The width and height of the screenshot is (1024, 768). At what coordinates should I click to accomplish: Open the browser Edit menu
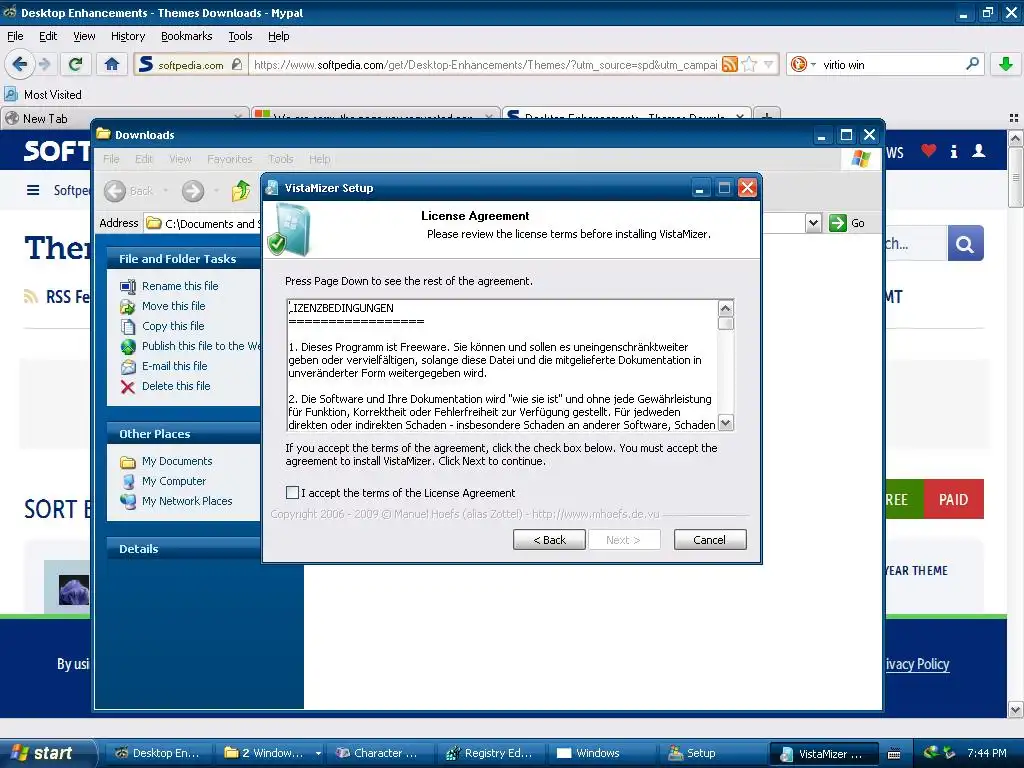(48, 36)
